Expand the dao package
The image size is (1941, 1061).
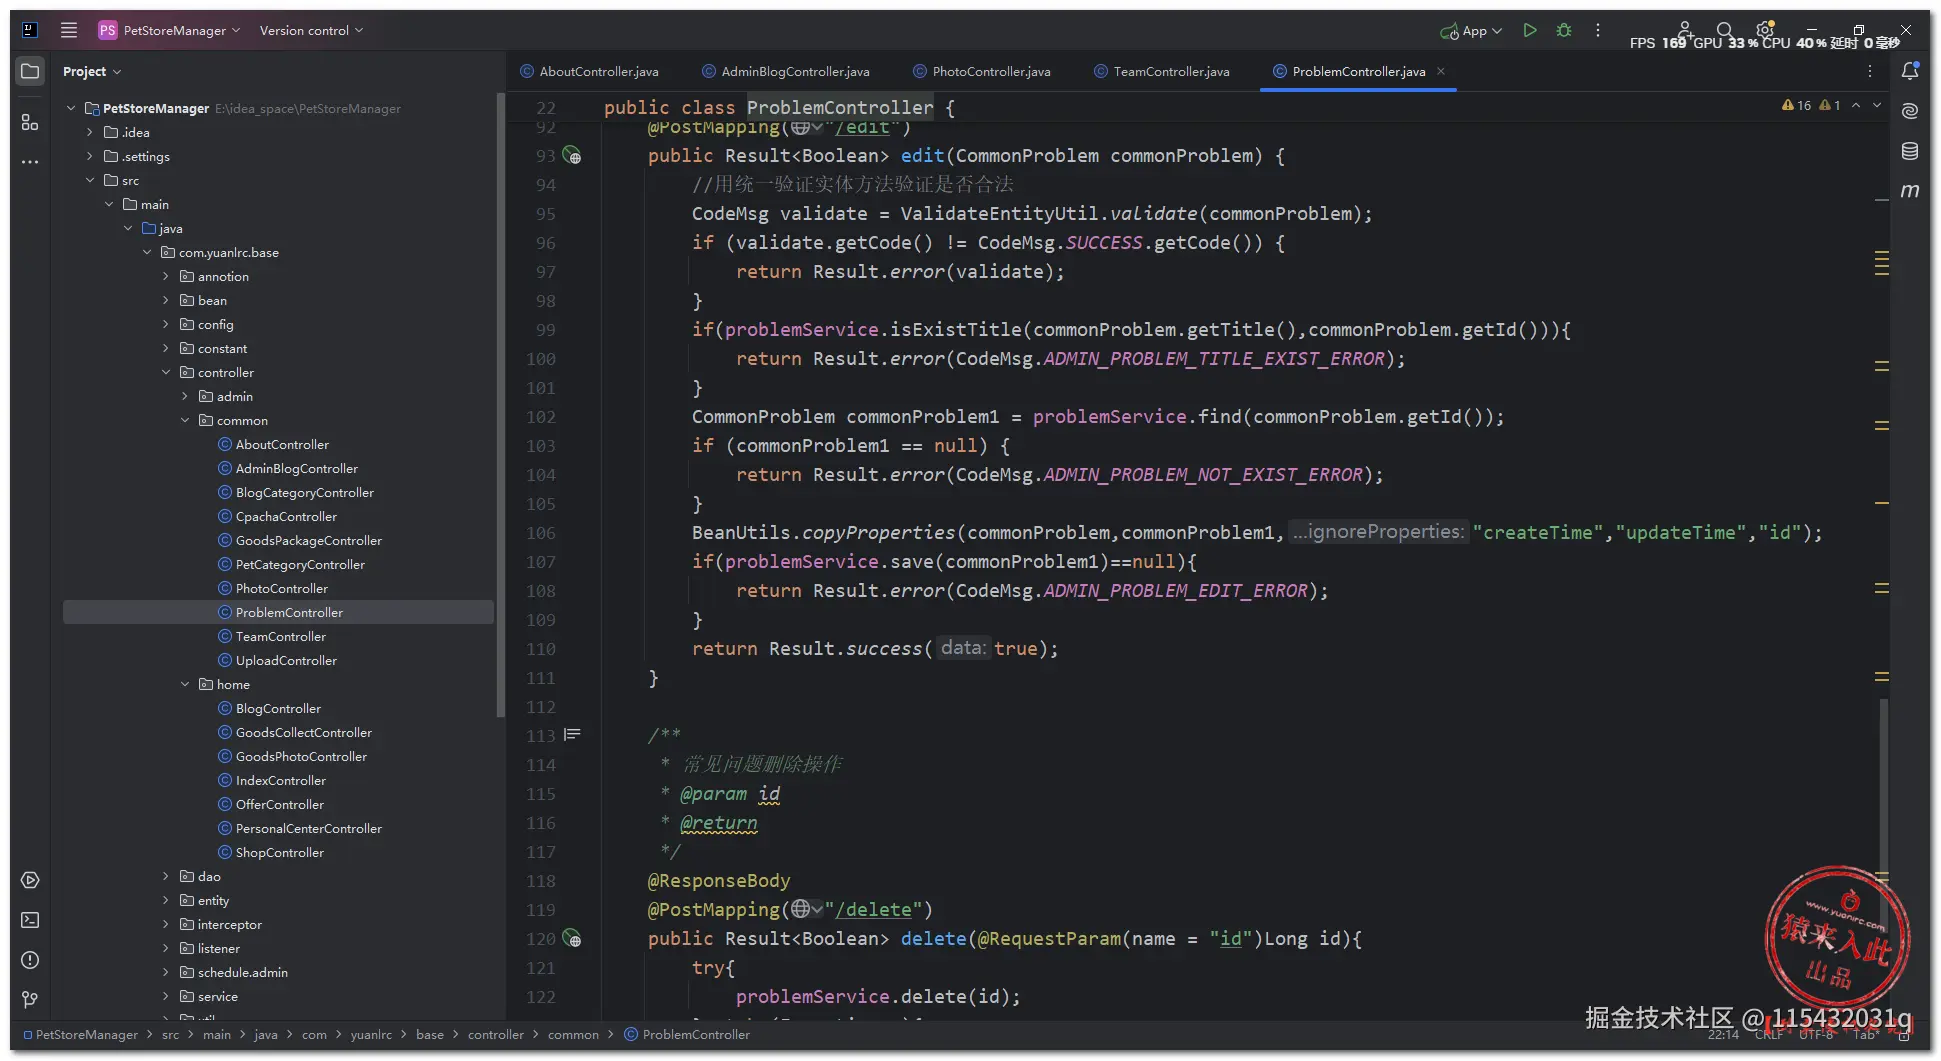(x=166, y=876)
